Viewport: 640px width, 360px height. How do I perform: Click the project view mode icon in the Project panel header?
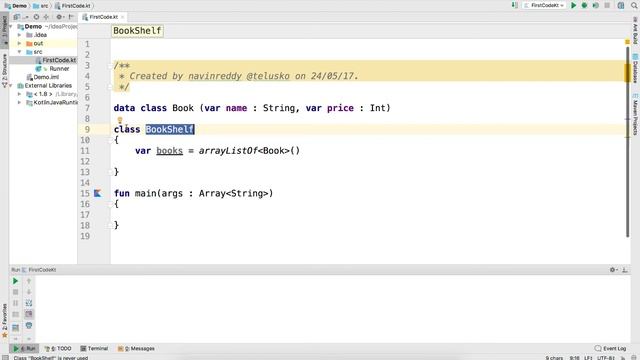pos(17,17)
